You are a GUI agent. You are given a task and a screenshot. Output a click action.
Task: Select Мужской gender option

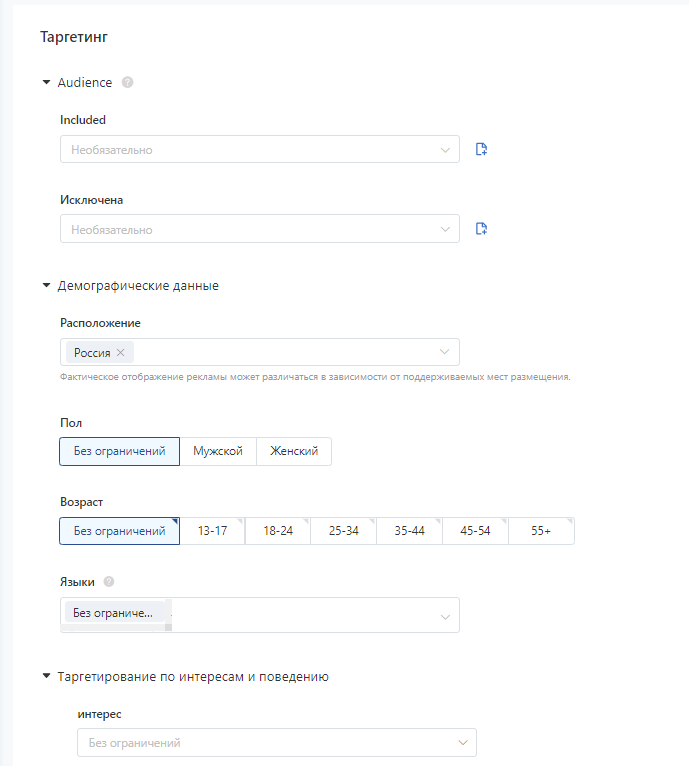coord(218,451)
